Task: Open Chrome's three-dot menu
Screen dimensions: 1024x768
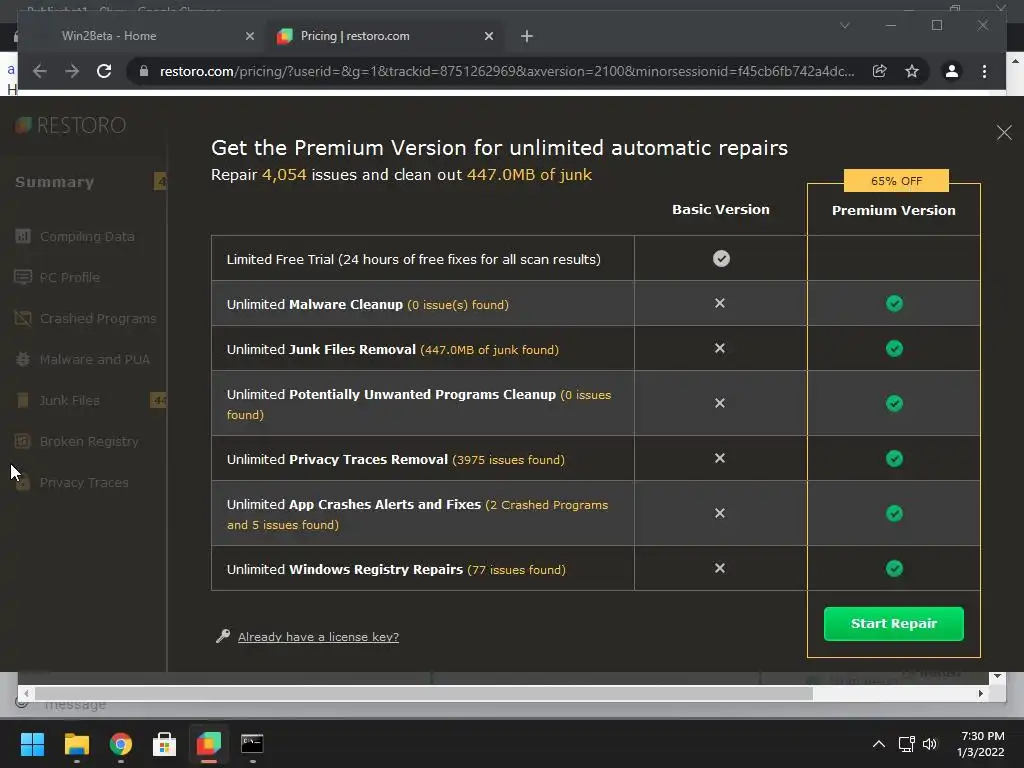Action: (984, 71)
